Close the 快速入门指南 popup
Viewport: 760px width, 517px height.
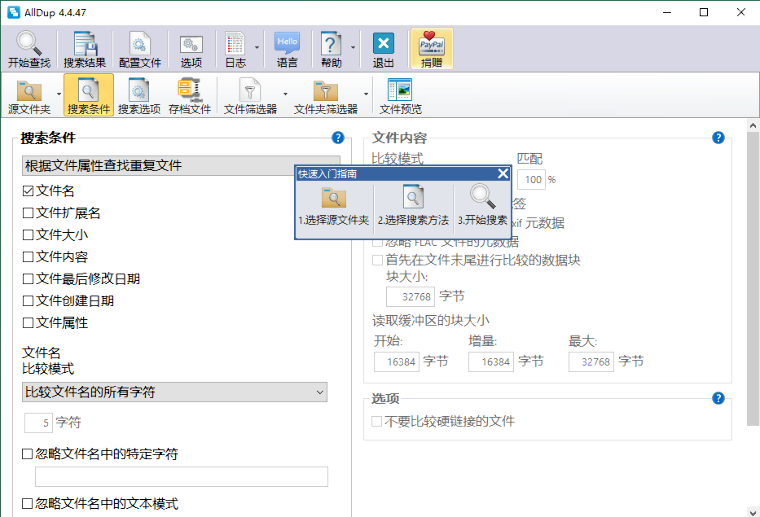[x=503, y=173]
